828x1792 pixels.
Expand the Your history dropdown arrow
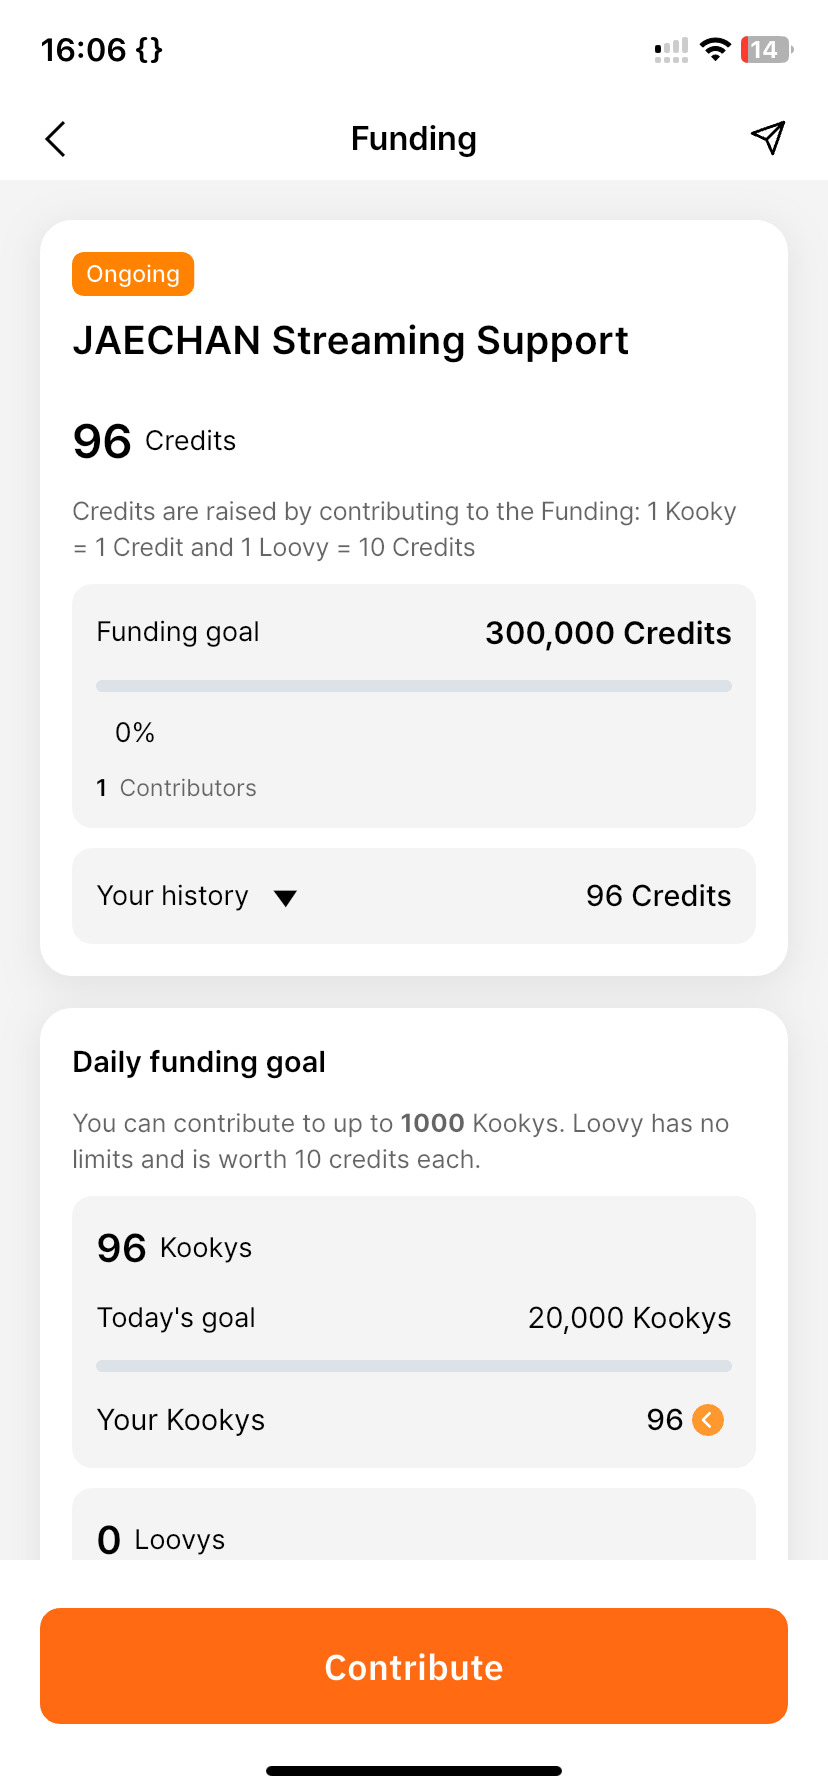285,898
